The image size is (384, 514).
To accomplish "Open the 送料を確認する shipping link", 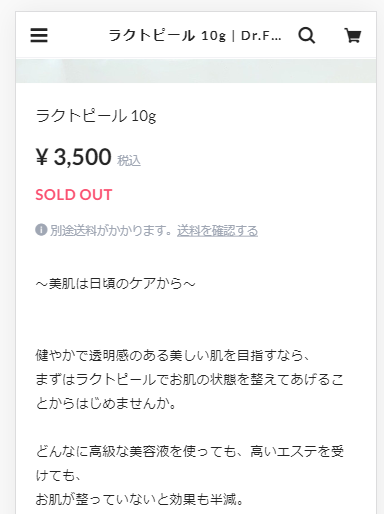I will 217,231.
